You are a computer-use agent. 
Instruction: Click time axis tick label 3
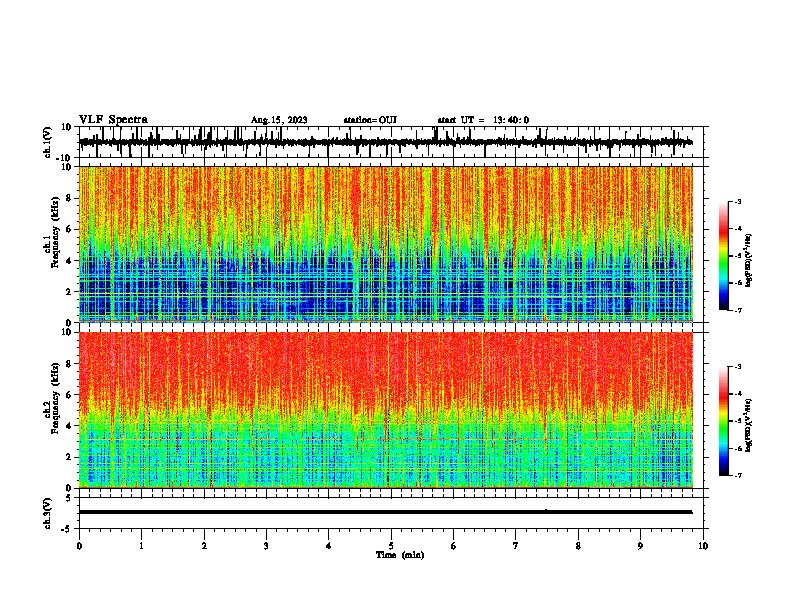[266, 546]
